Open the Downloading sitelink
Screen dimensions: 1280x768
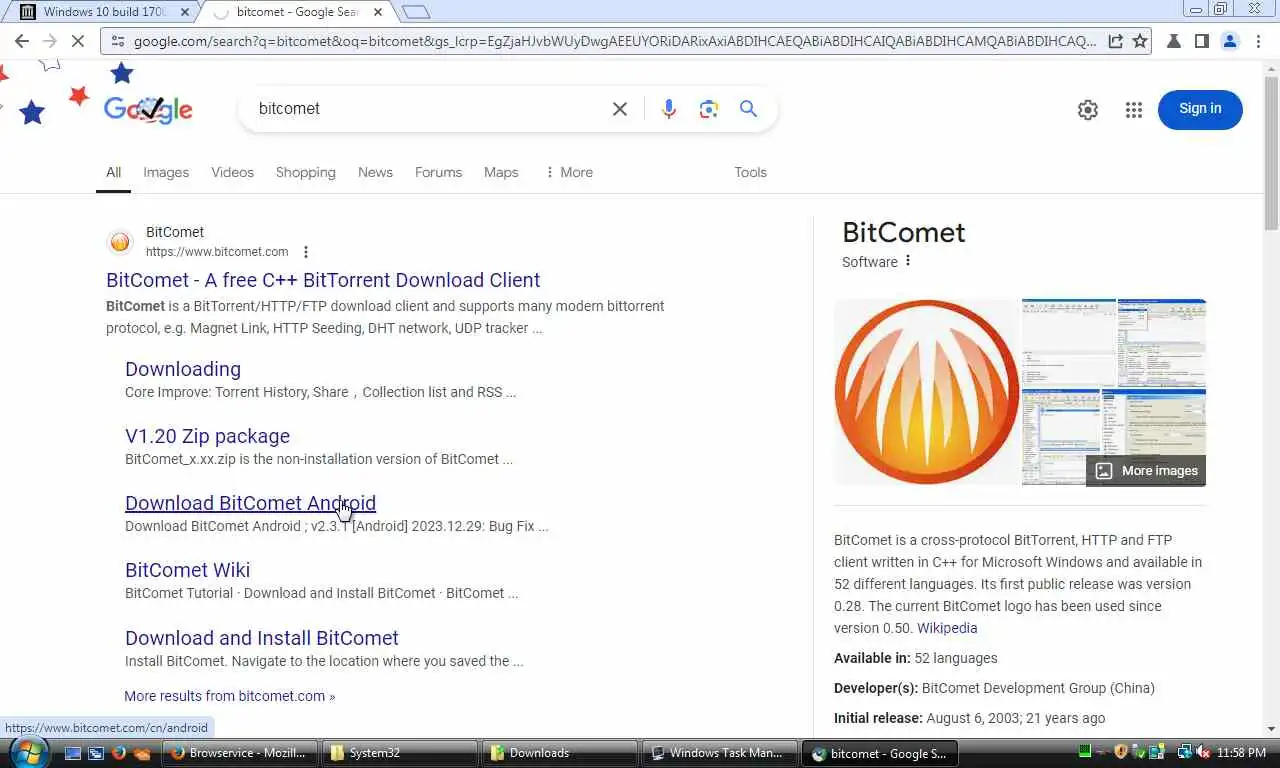pos(183,369)
